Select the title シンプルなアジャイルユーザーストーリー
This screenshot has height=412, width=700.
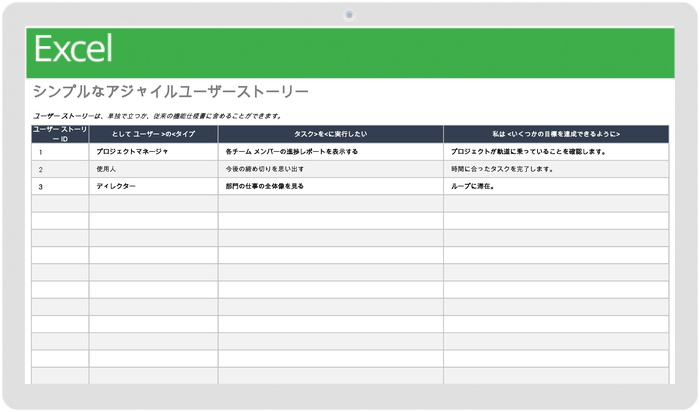171,92
